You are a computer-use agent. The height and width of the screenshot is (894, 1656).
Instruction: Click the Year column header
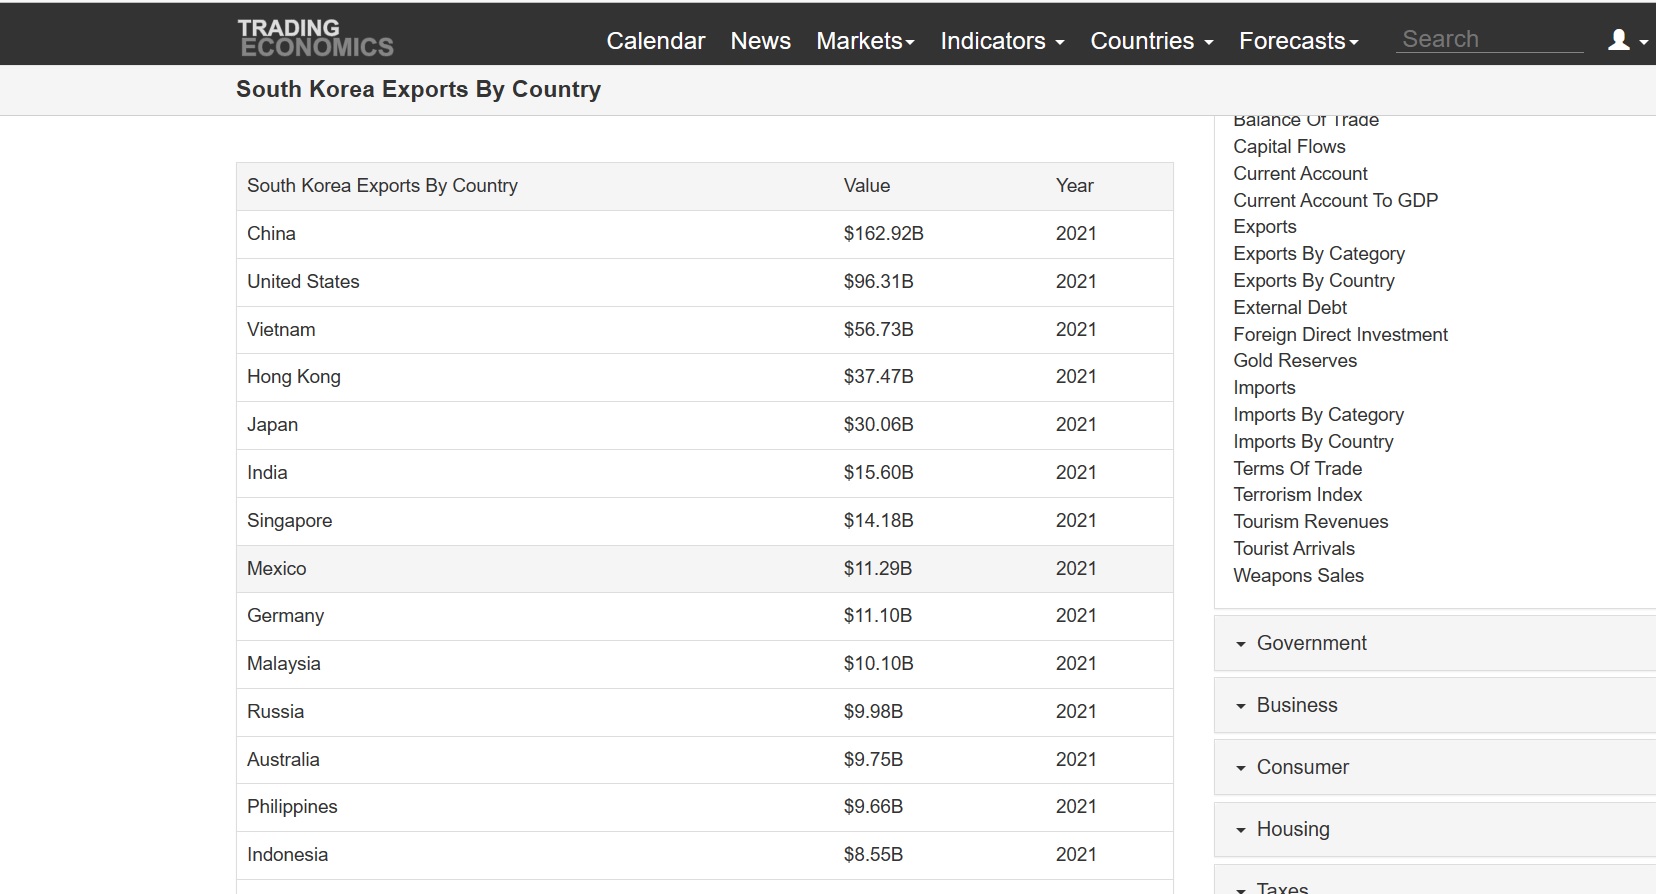[x=1074, y=186]
